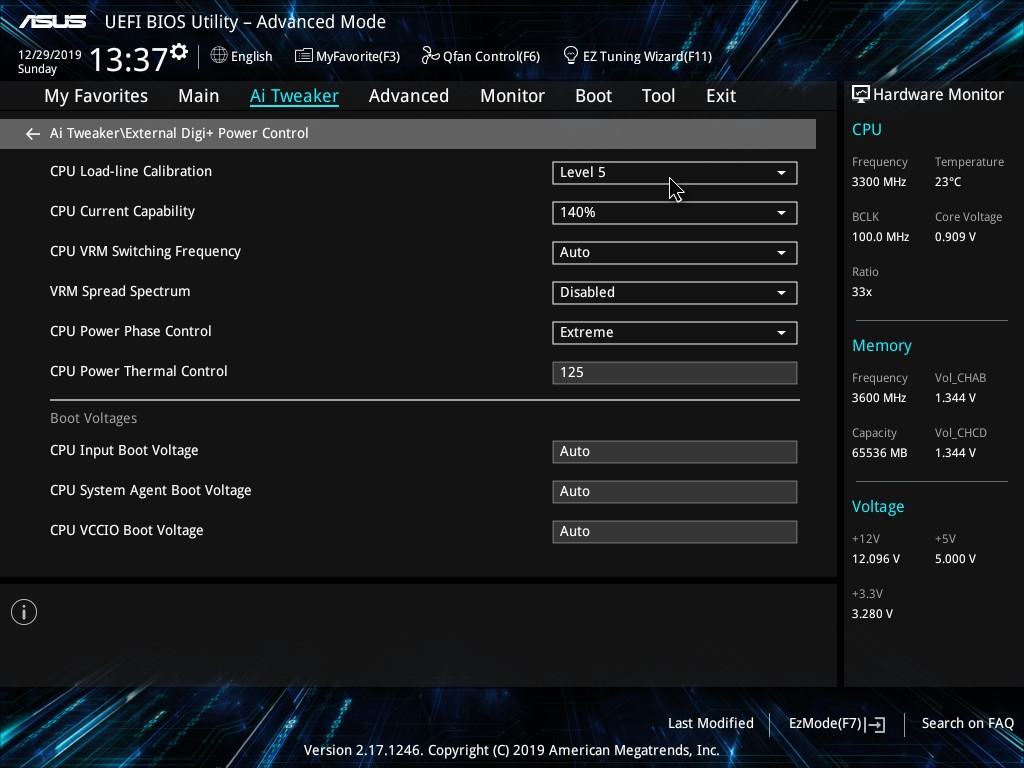
Task: Click the 65536 MB capacity value
Action: click(879, 453)
